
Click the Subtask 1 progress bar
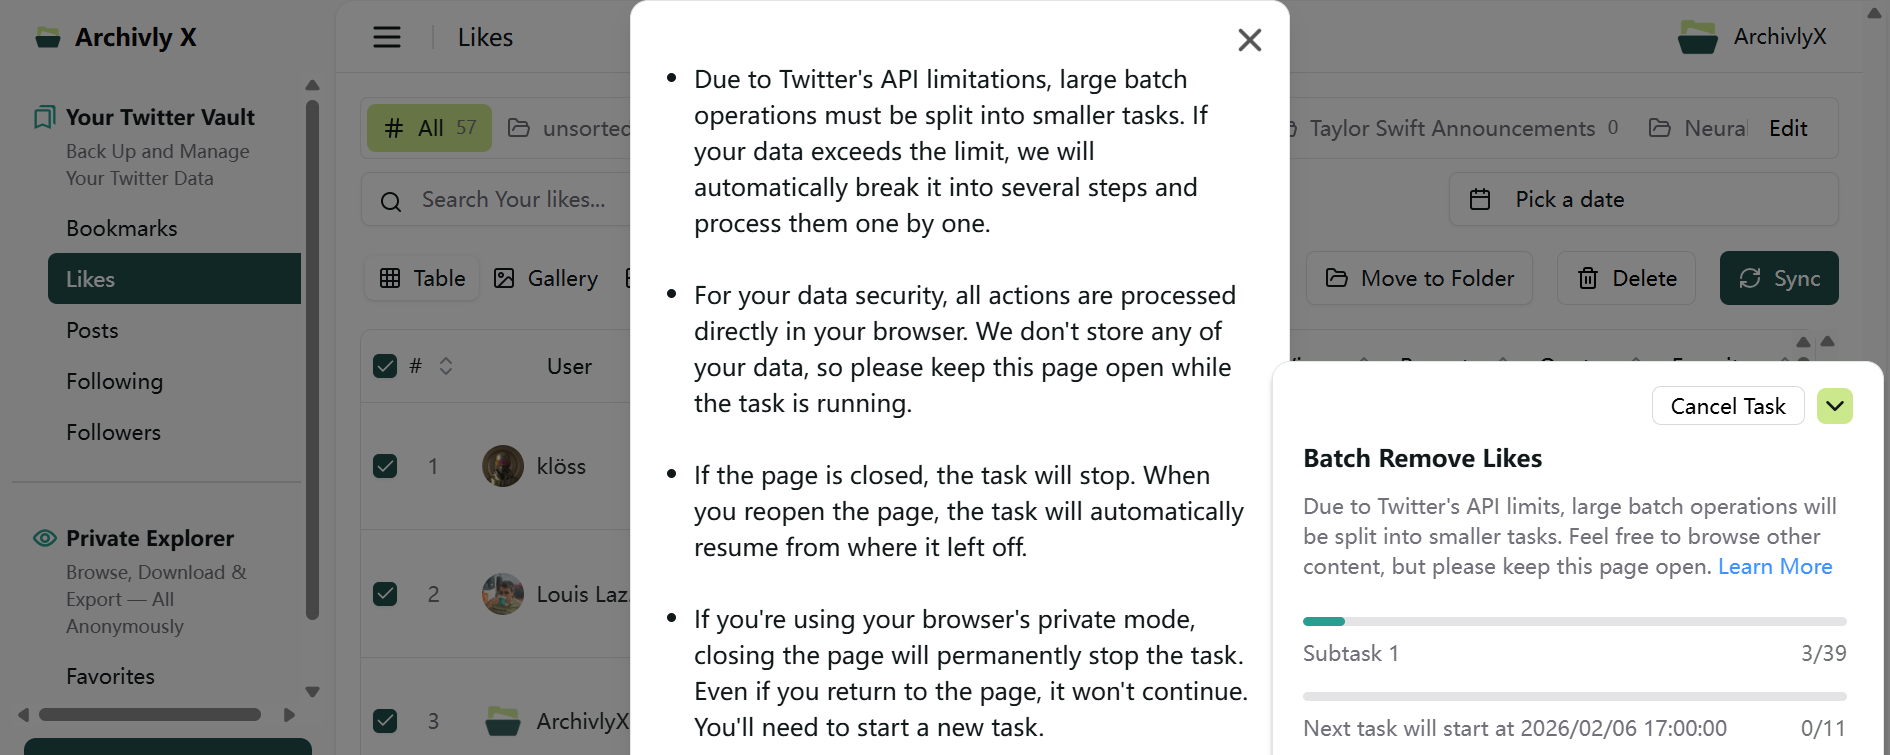click(1573, 622)
